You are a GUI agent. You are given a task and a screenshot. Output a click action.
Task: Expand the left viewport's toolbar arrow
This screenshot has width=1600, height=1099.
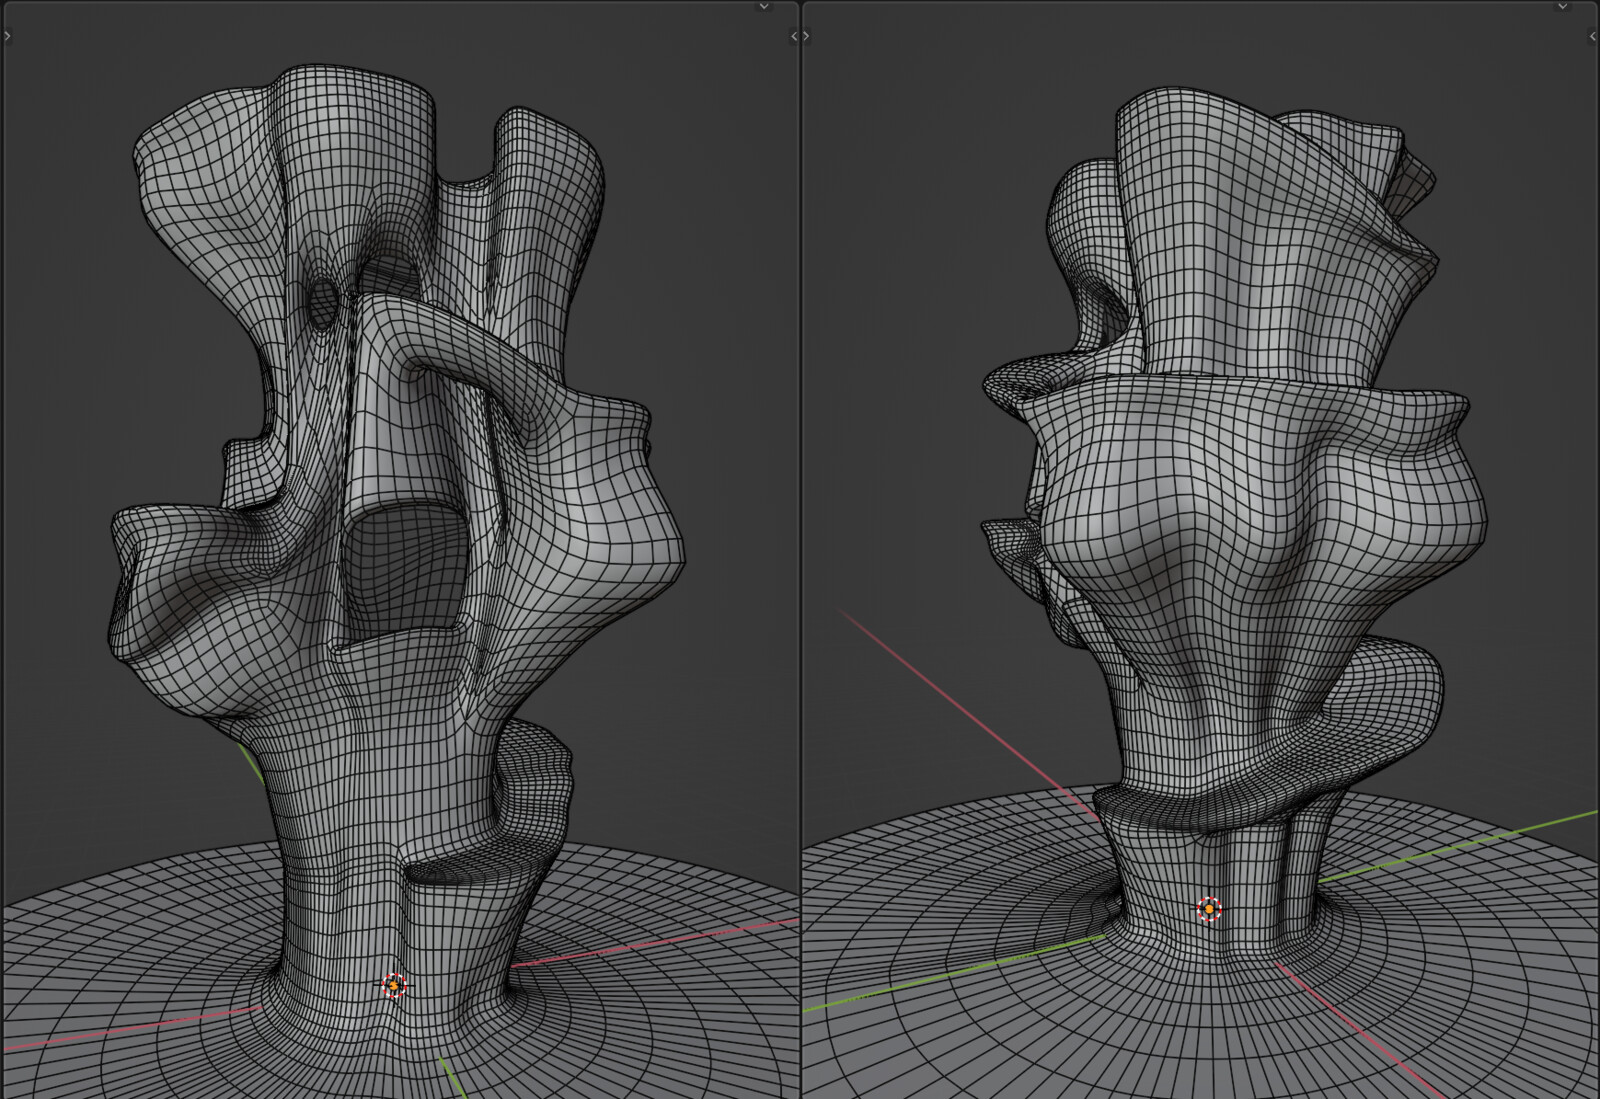coord(7,36)
